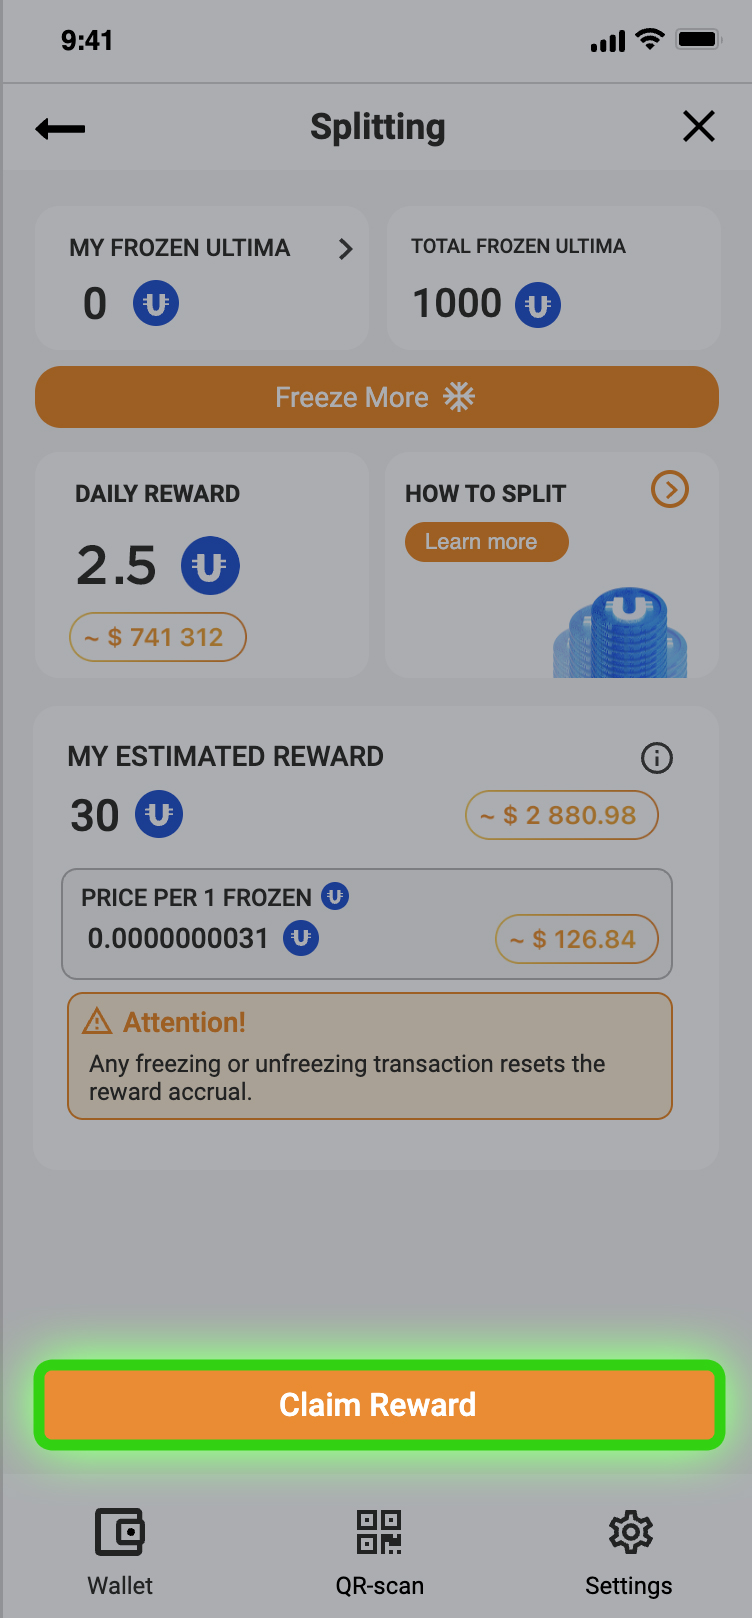Click the ~ $ 741 312 value badge
Image resolution: width=752 pixels, height=1618 pixels.
point(158,637)
